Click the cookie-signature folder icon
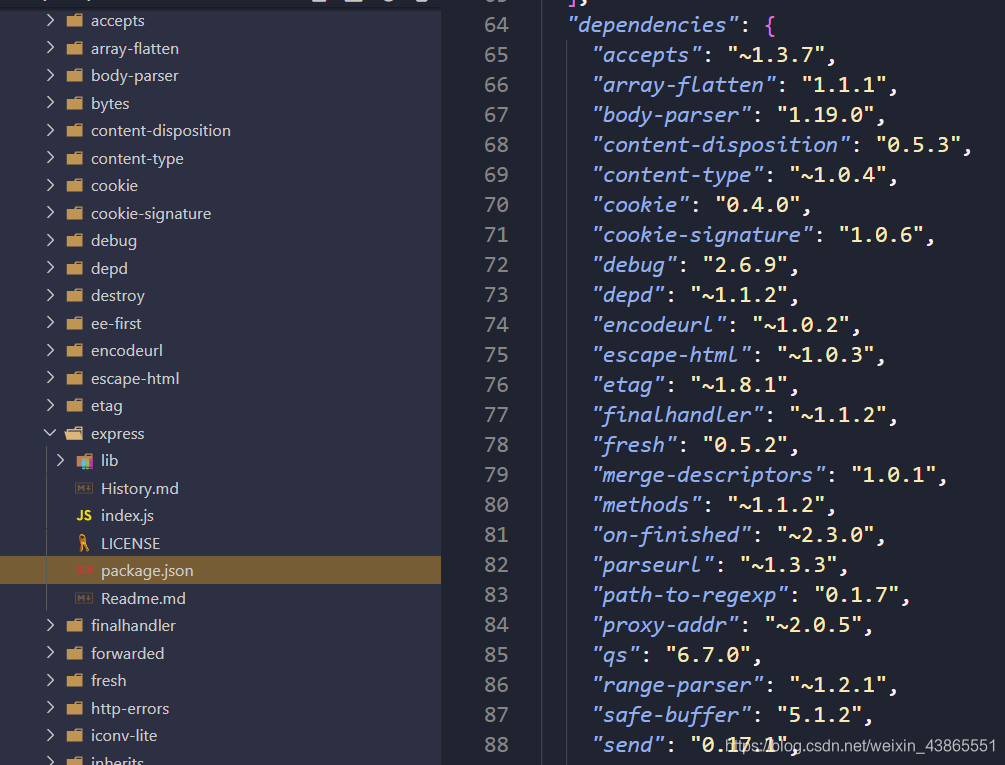Screen dimensions: 1005x765 [x=75, y=213]
